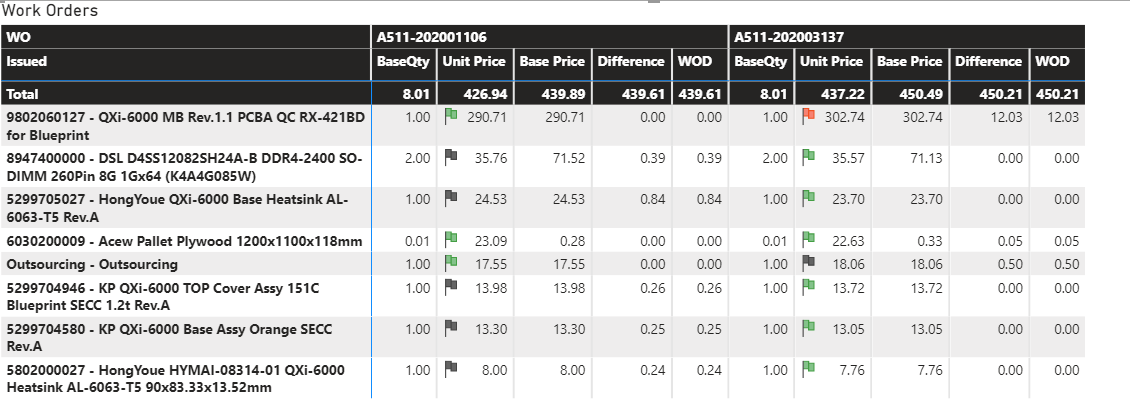Click Base Price cell 0.33 for pallet
Screen dimensions: 1130x415
coord(930,241)
